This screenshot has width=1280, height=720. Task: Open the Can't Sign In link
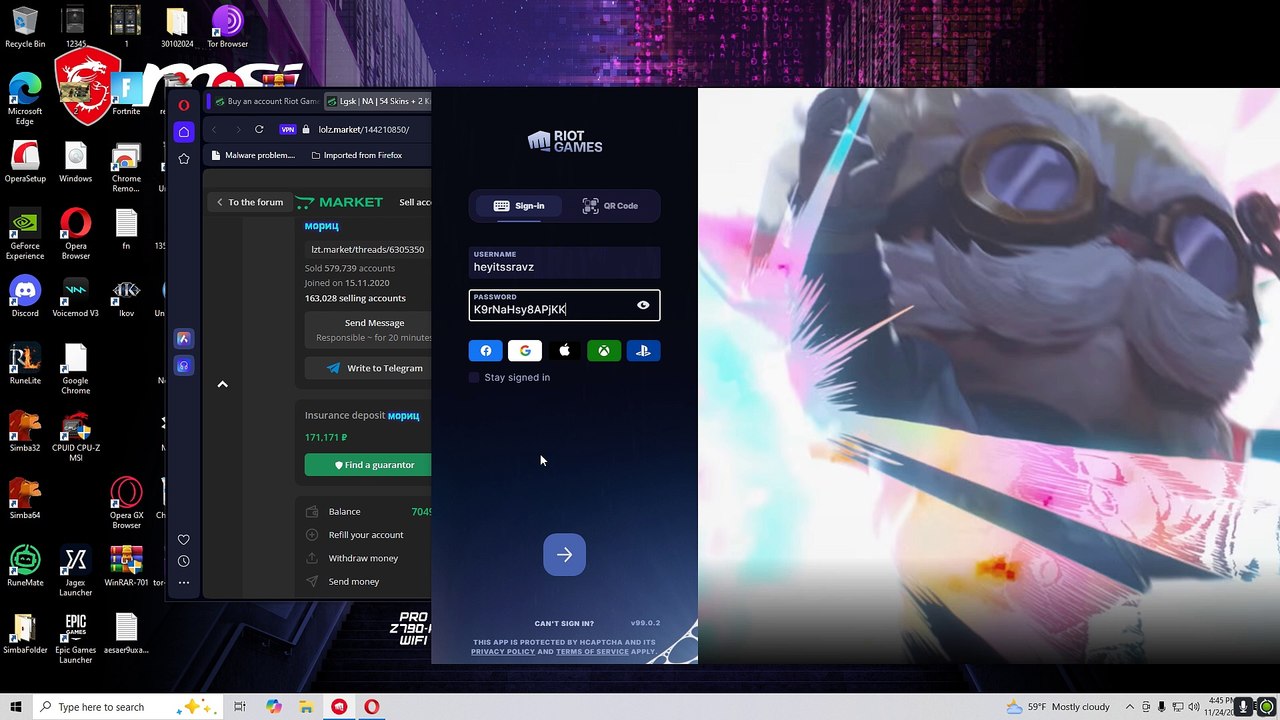564,623
